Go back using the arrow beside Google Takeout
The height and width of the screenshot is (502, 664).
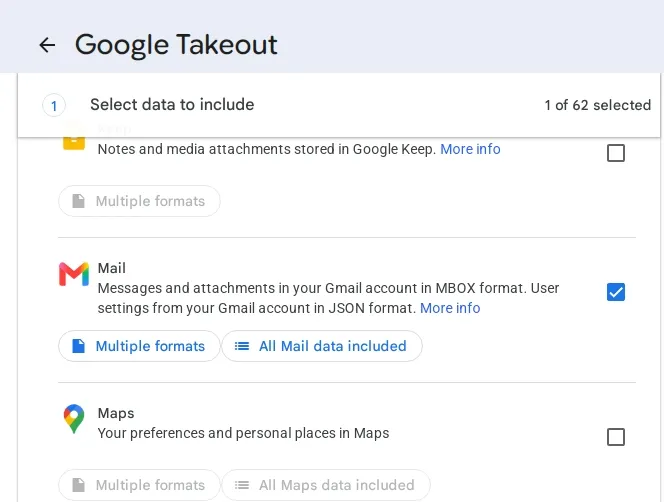[x=47, y=45]
